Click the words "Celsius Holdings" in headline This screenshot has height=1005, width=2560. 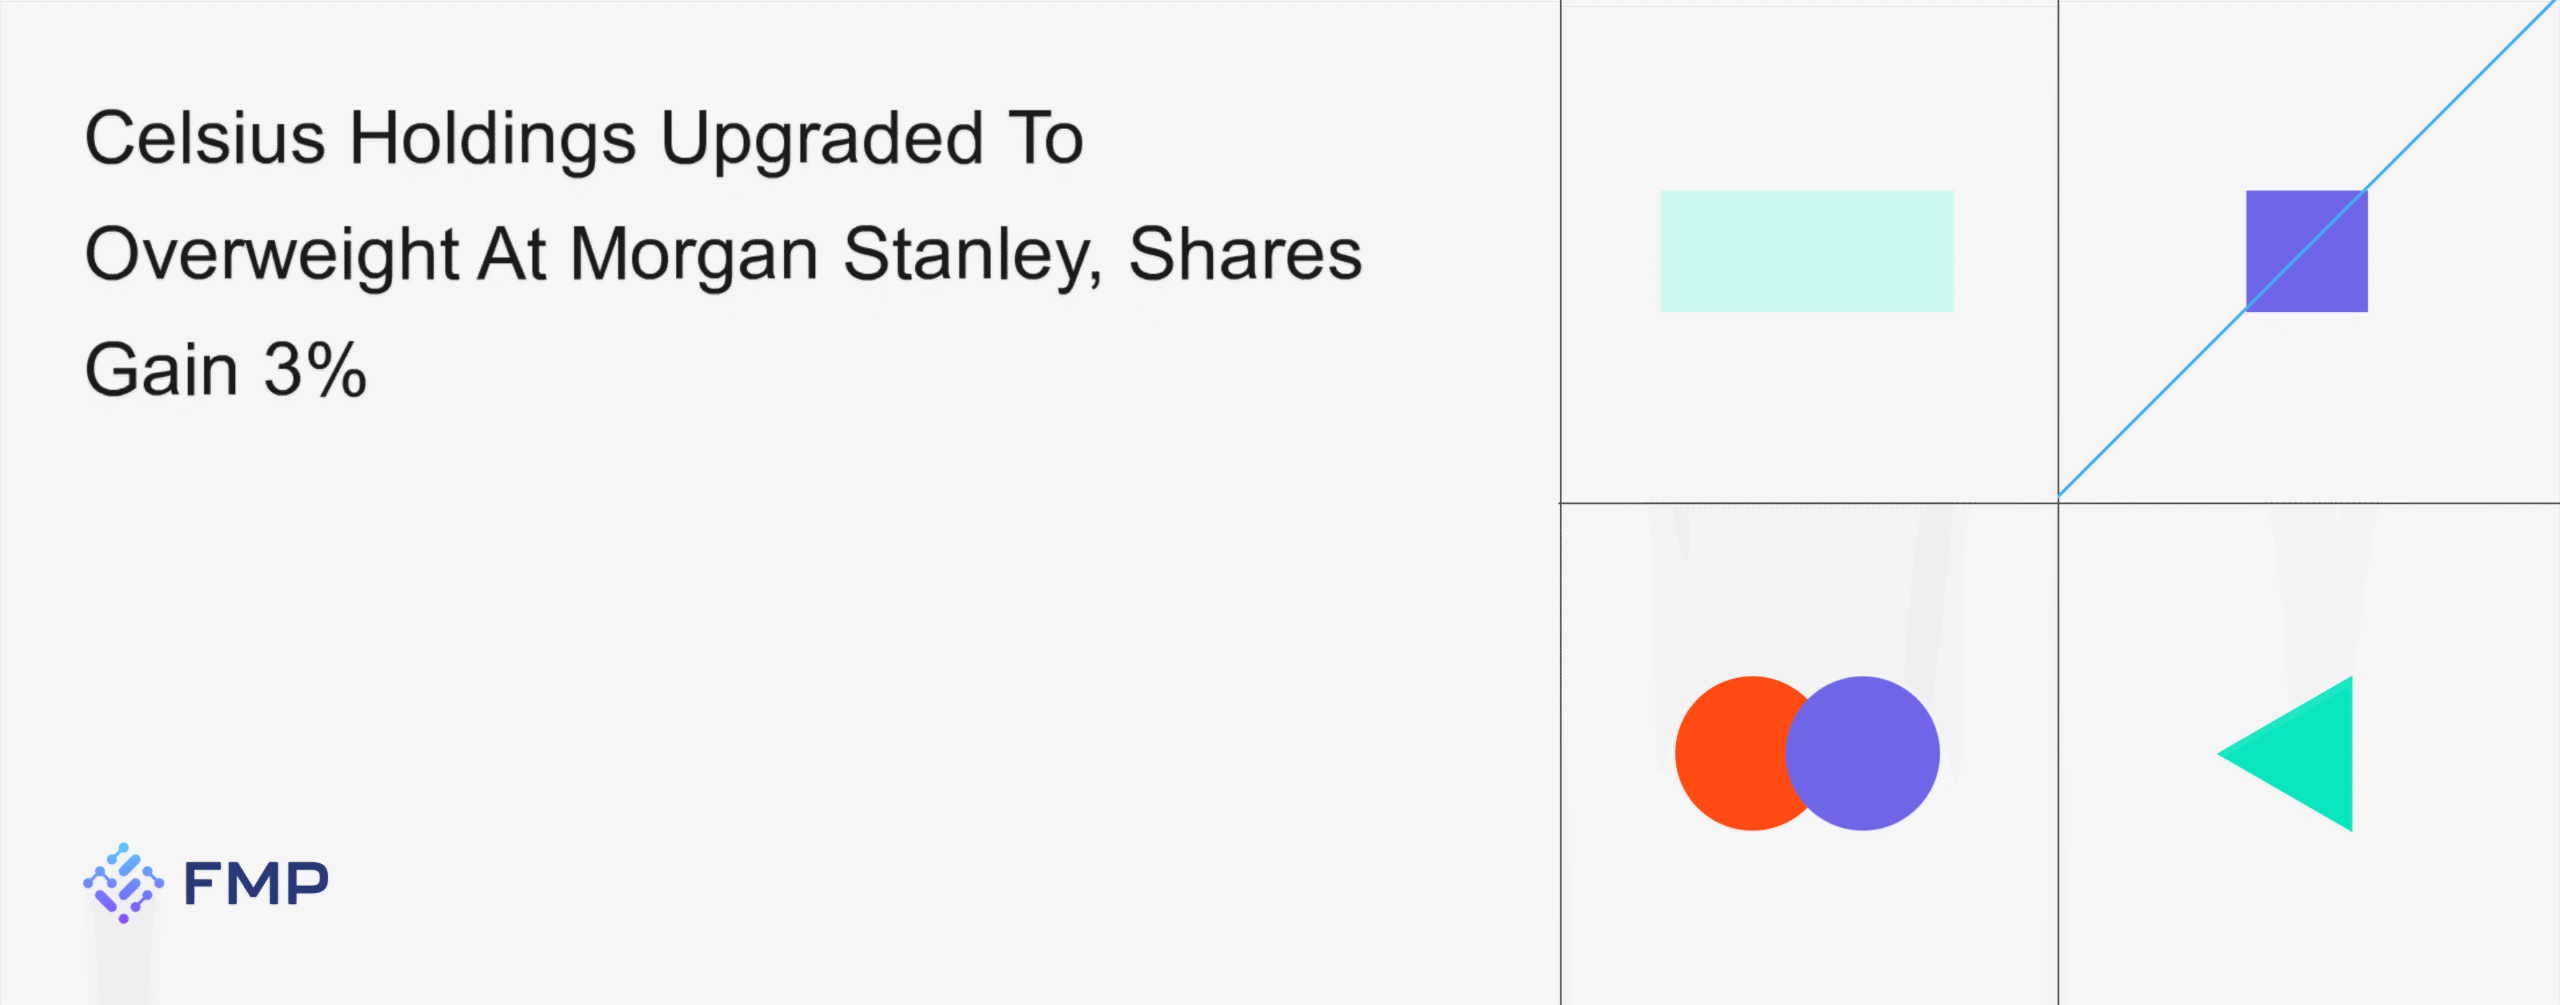pyautogui.click(x=360, y=138)
